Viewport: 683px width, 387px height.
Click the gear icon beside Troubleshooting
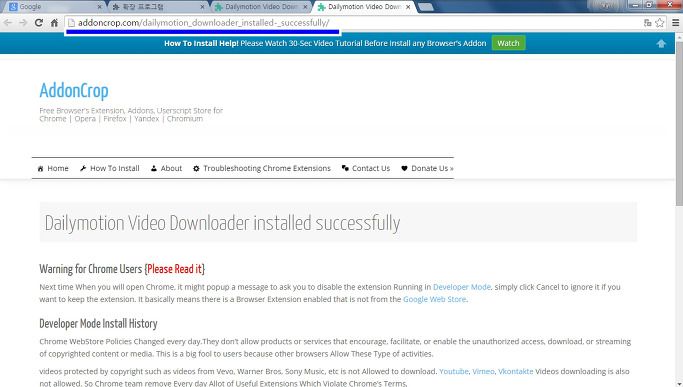click(196, 168)
